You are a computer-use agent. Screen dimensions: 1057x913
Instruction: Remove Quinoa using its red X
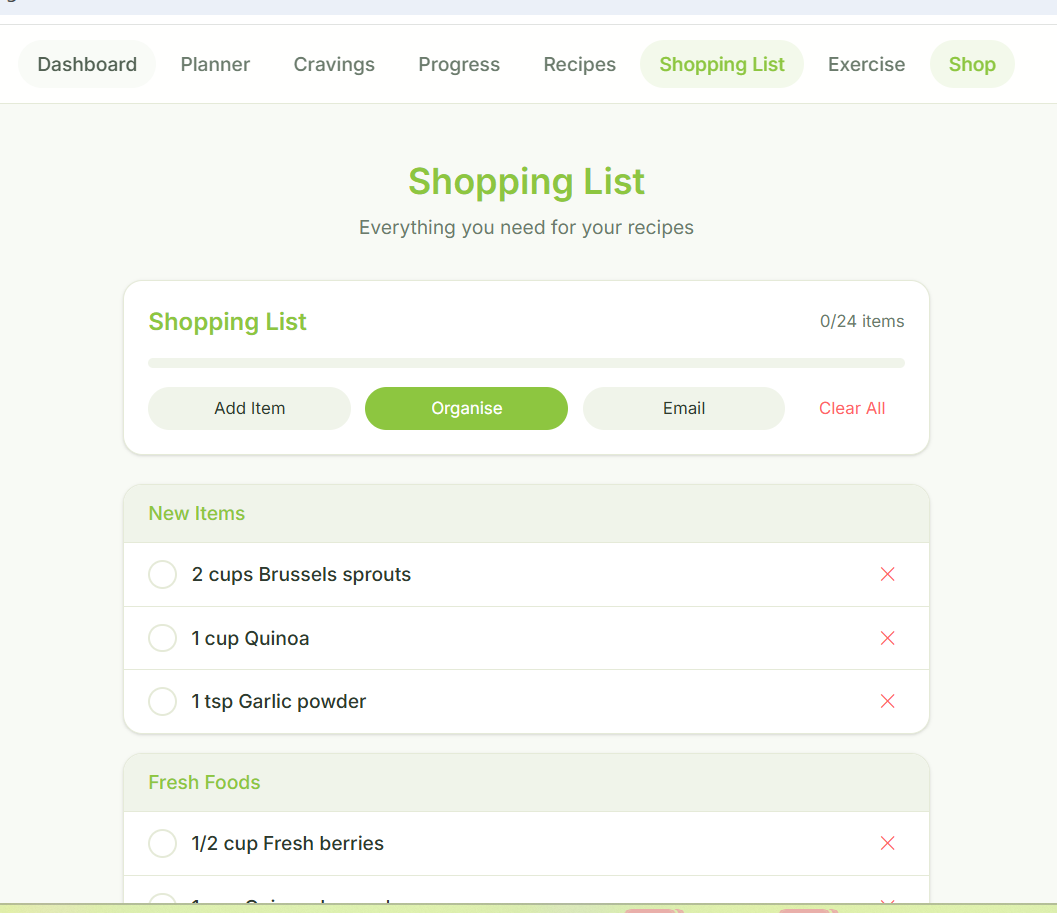click(x=887, y=638)
